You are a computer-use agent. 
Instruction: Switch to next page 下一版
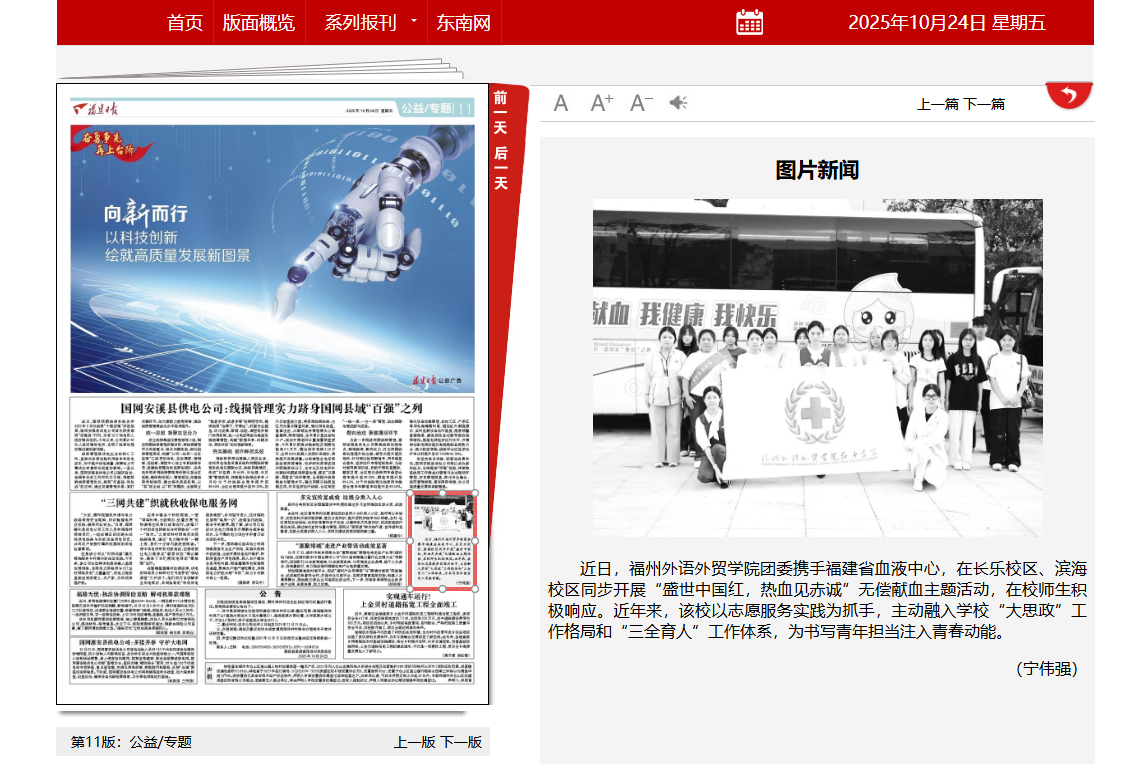pyautogui.click(x=461, y=742)
